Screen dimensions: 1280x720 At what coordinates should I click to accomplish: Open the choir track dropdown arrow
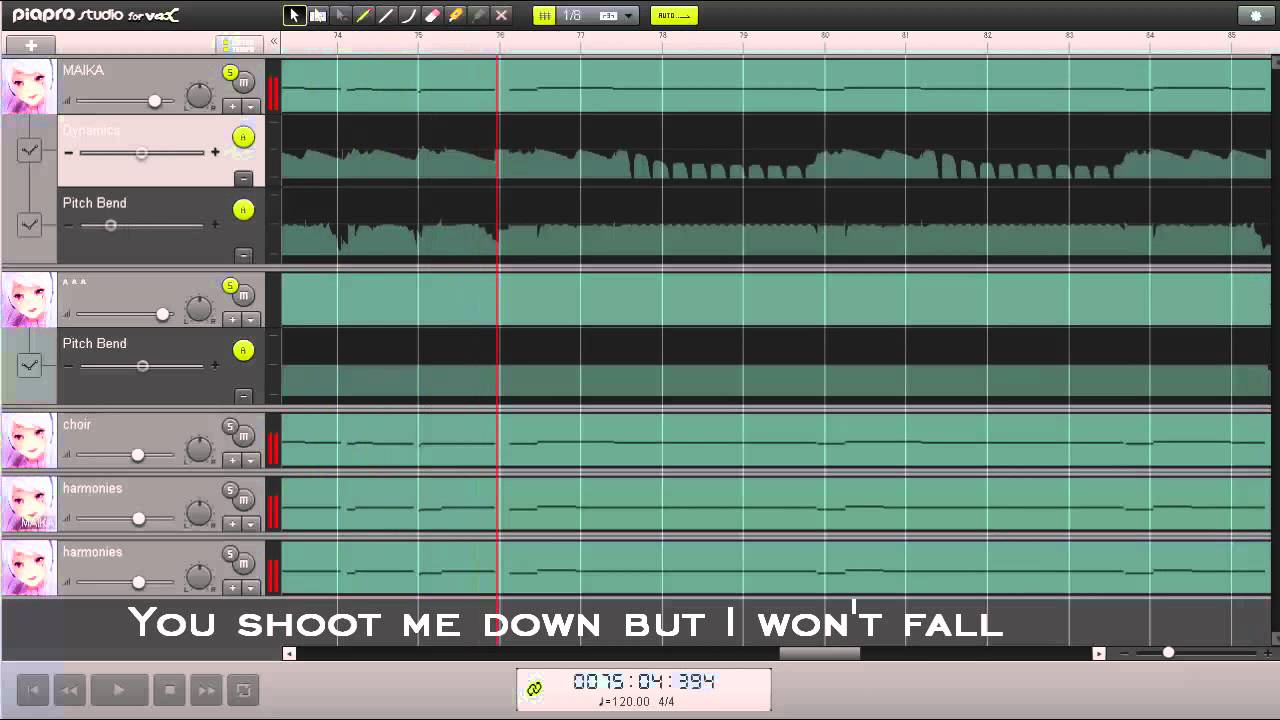251,460
